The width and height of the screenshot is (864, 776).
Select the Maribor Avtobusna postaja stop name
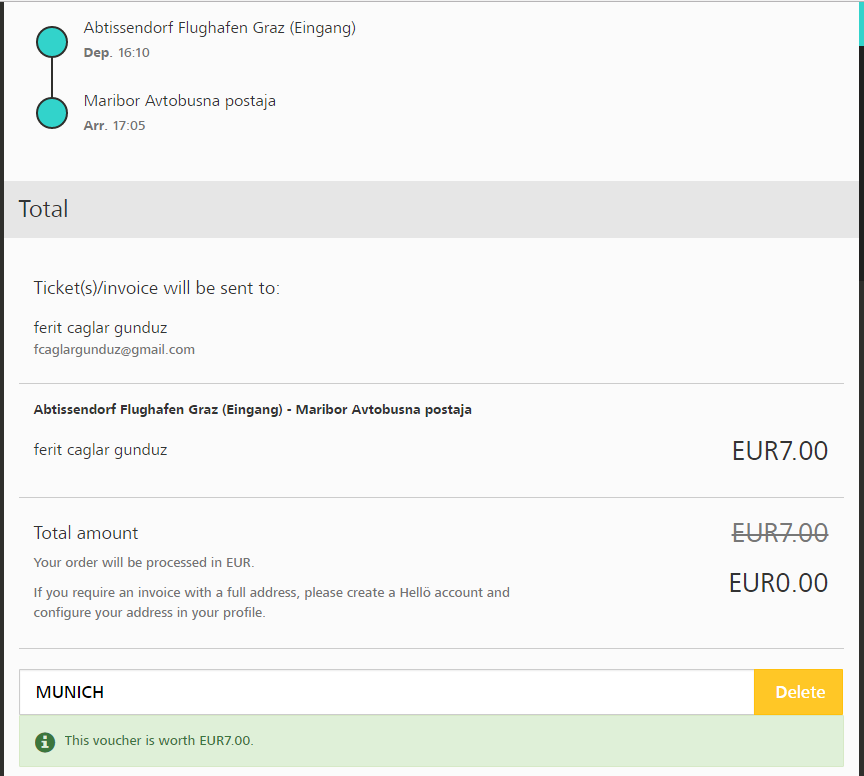[x=180, y=101]
